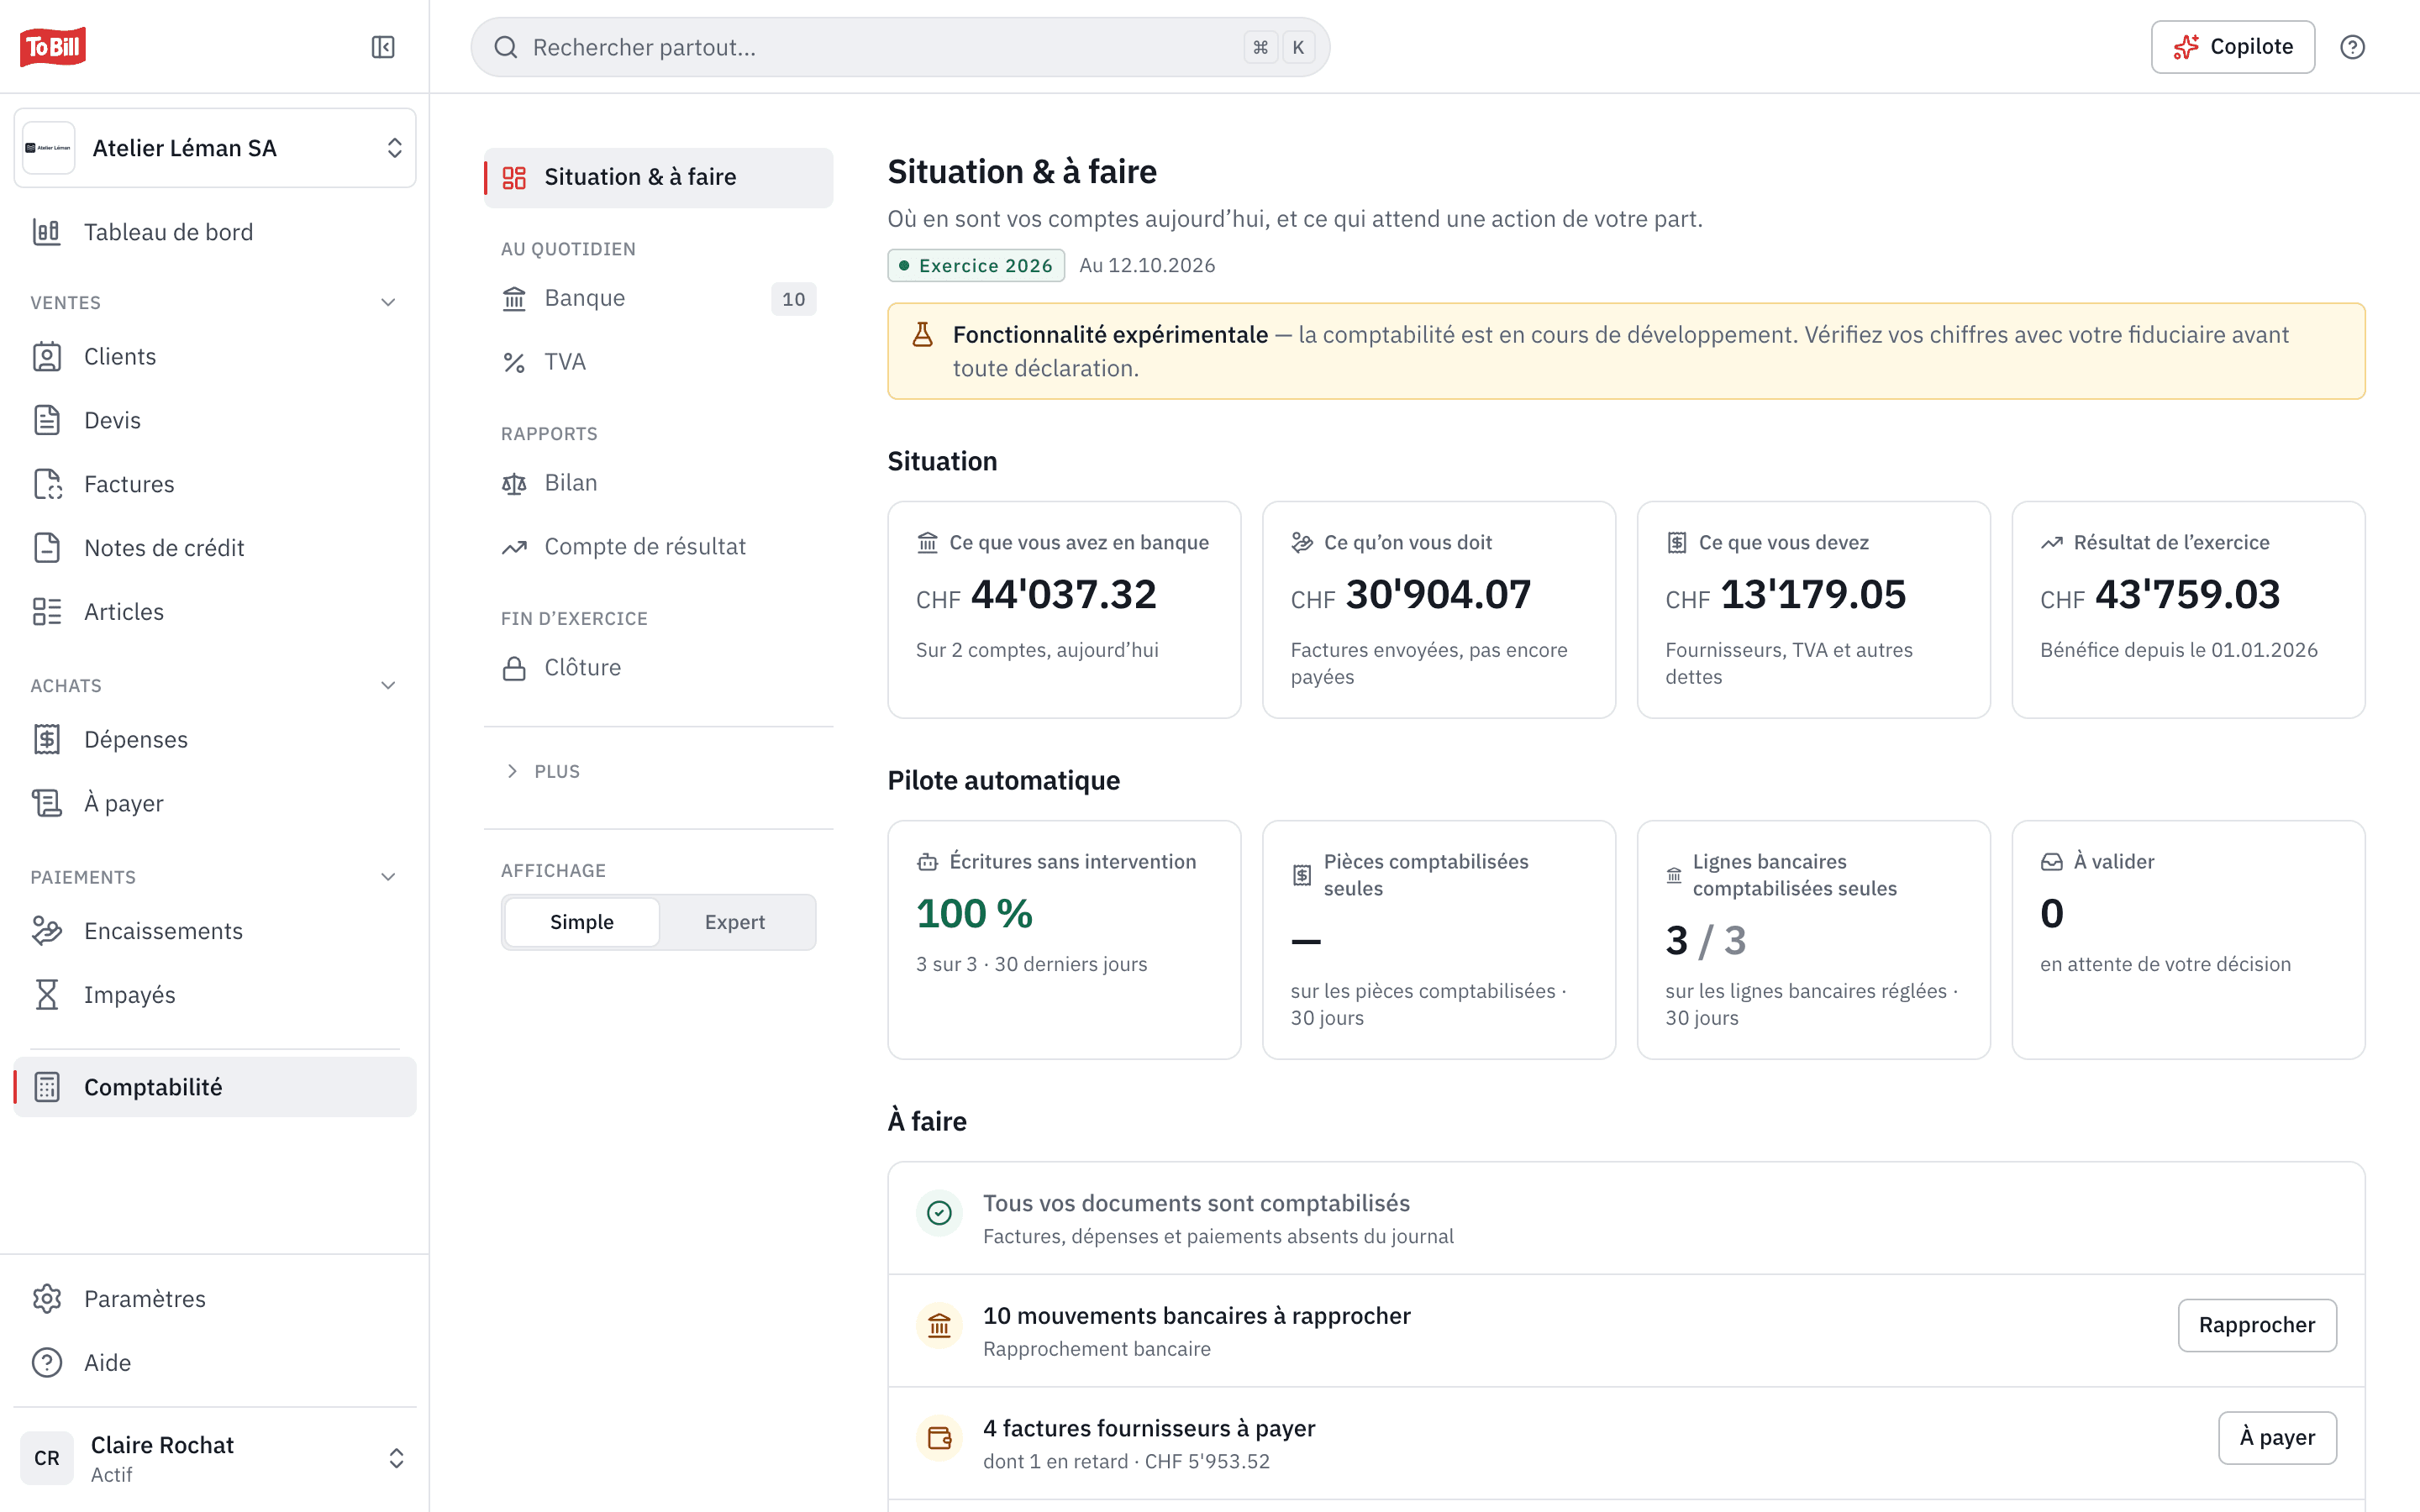Collapse the ACHATS section chevron
This screenshot has width=2420, height=1512.
[388, 685]
